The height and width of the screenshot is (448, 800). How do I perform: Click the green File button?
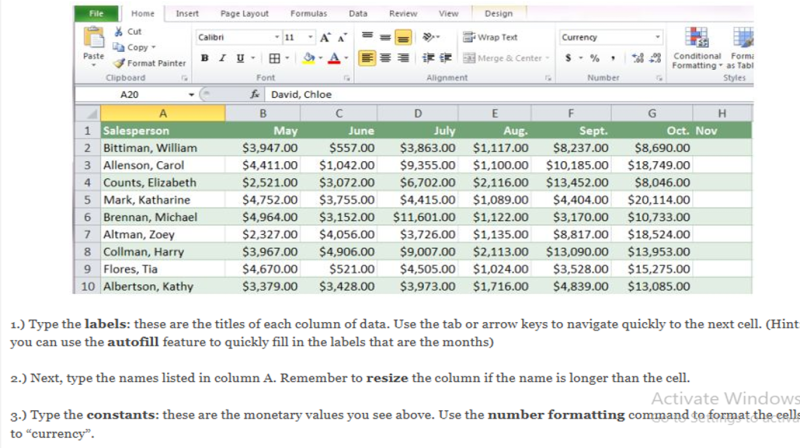(x=97, y=13)
